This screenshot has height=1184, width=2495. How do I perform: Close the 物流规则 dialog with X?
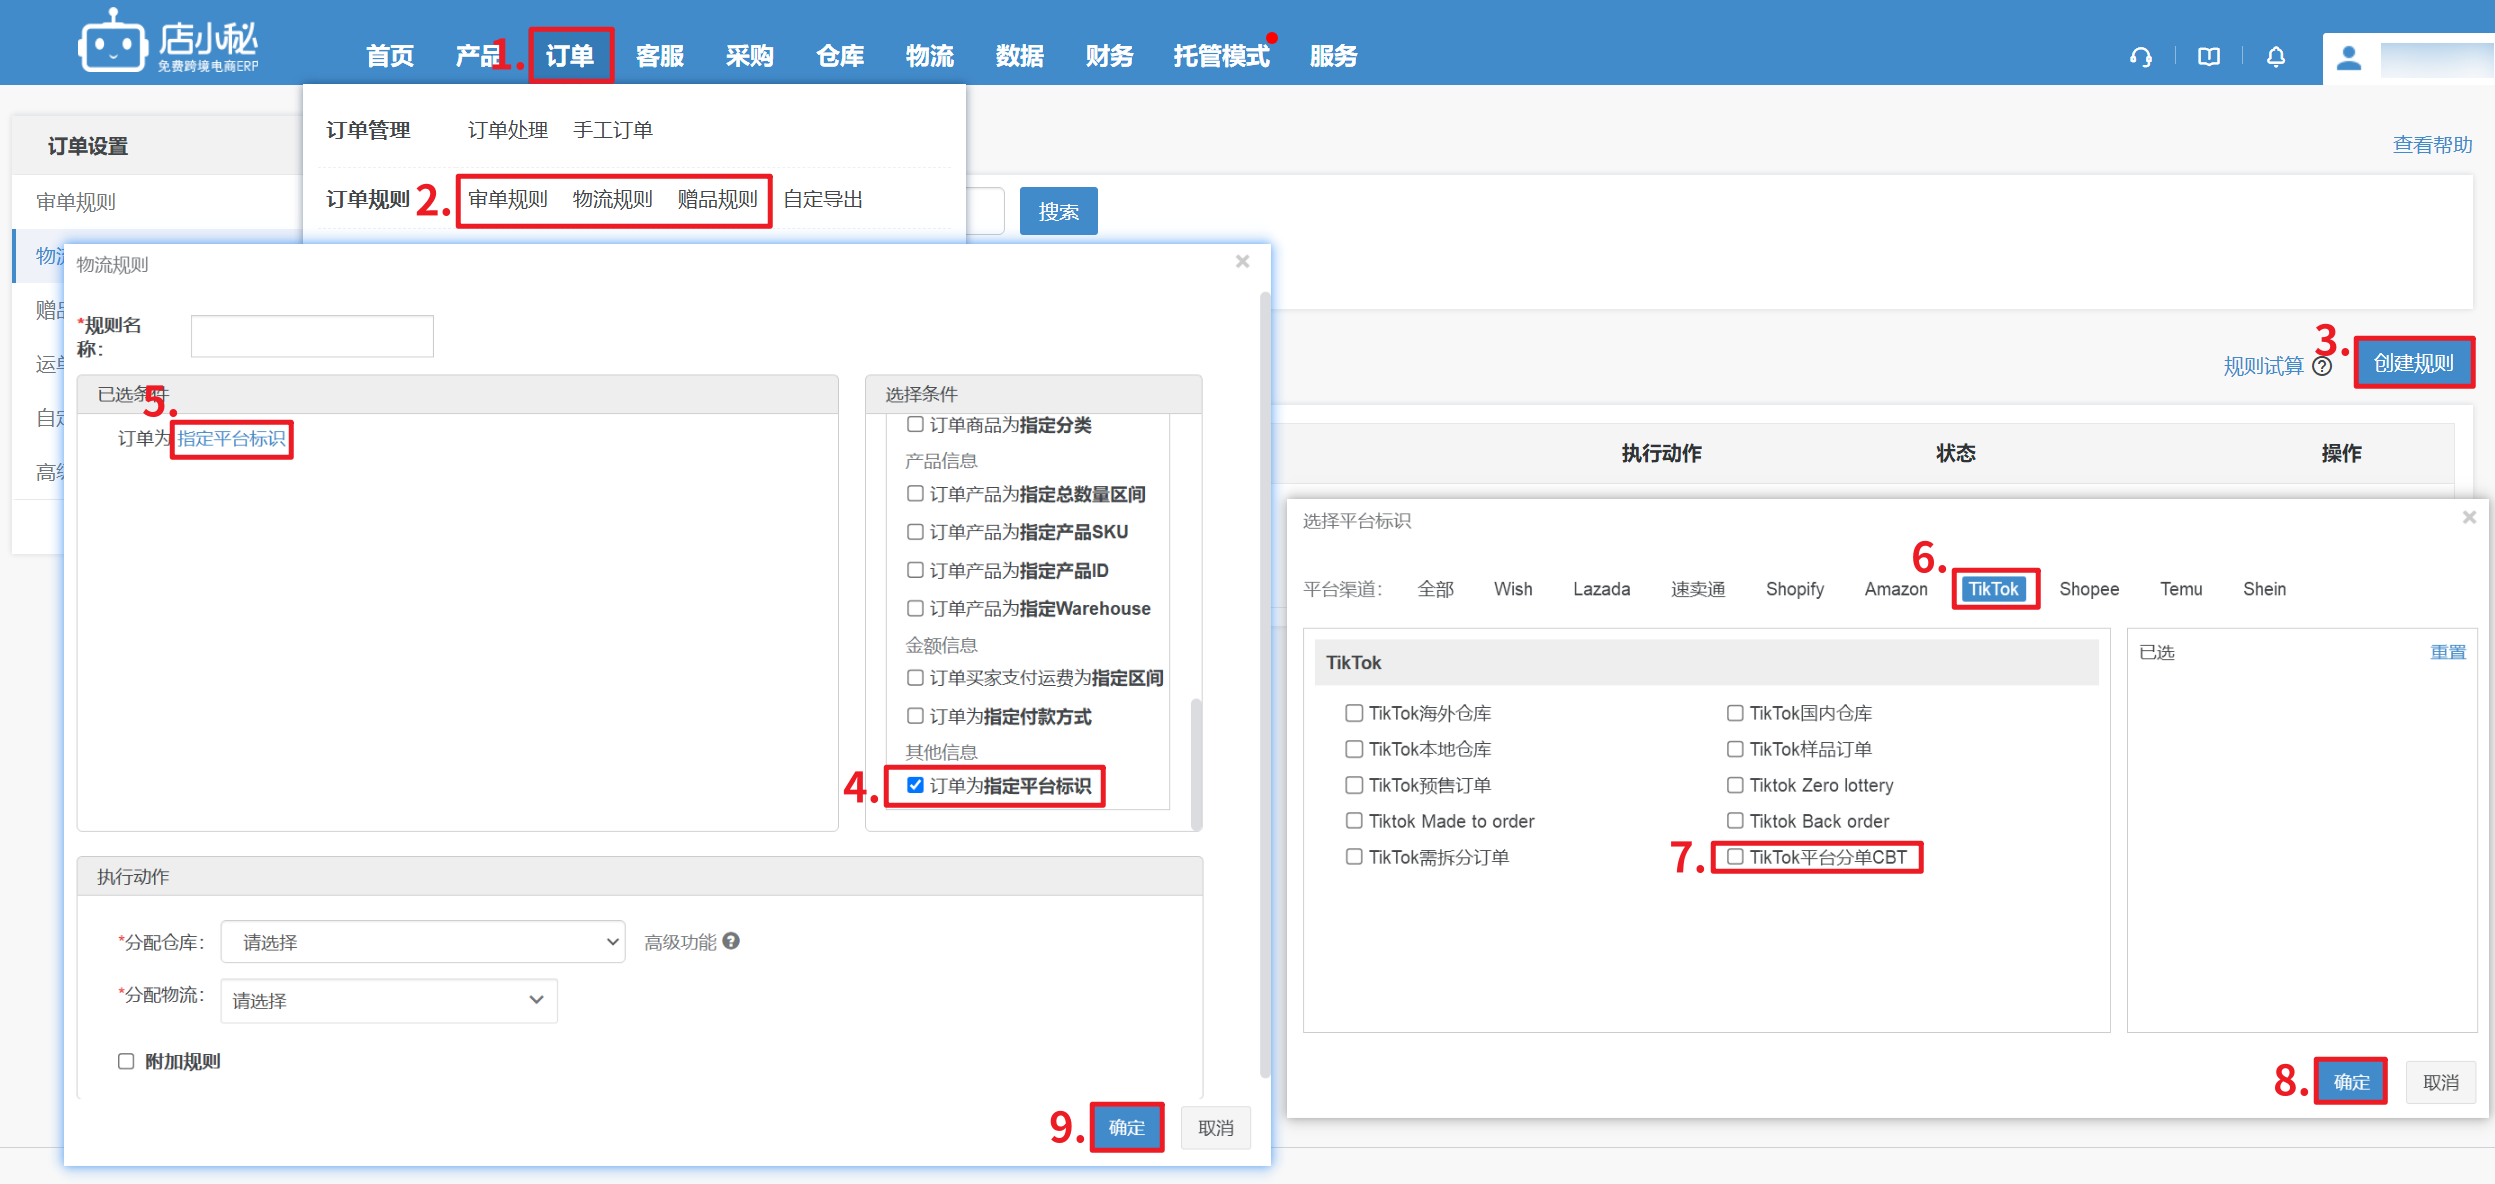tap(1243, 262)
